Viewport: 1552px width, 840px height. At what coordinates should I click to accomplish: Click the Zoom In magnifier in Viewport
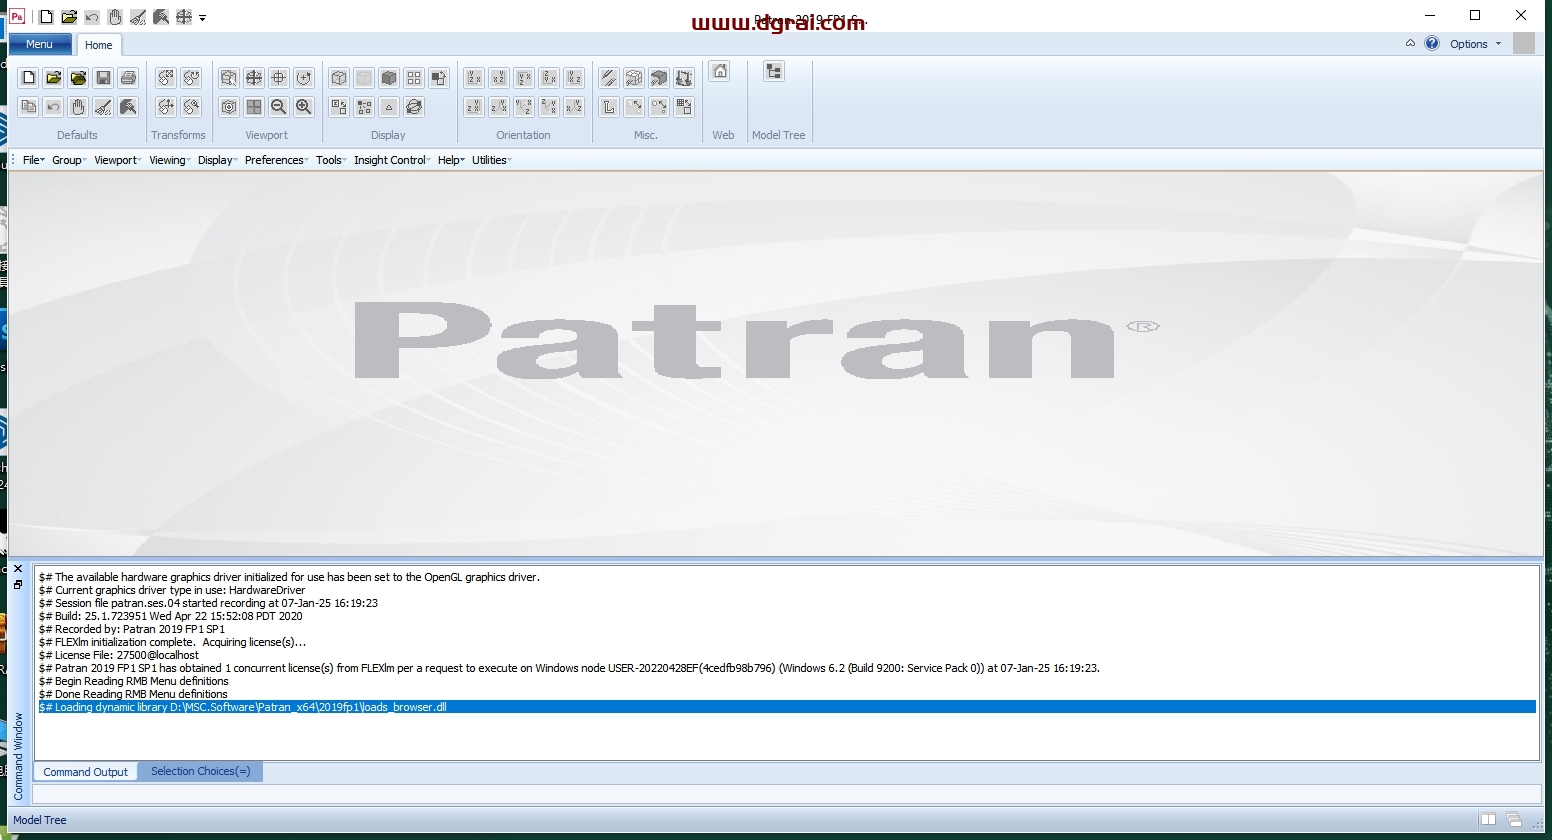pos(304,107)
